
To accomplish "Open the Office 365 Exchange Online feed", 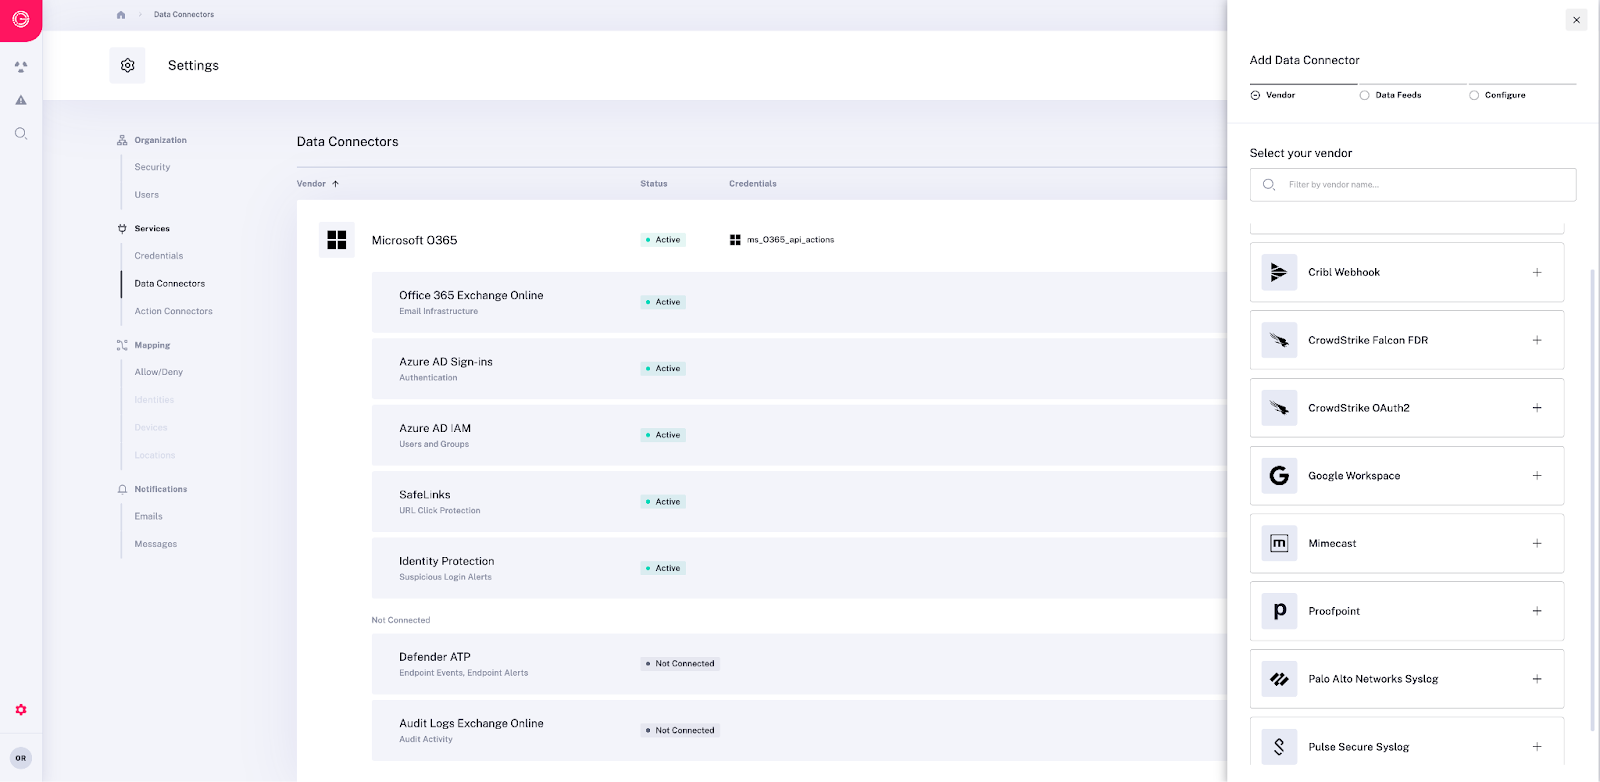I will pos(799,302).
